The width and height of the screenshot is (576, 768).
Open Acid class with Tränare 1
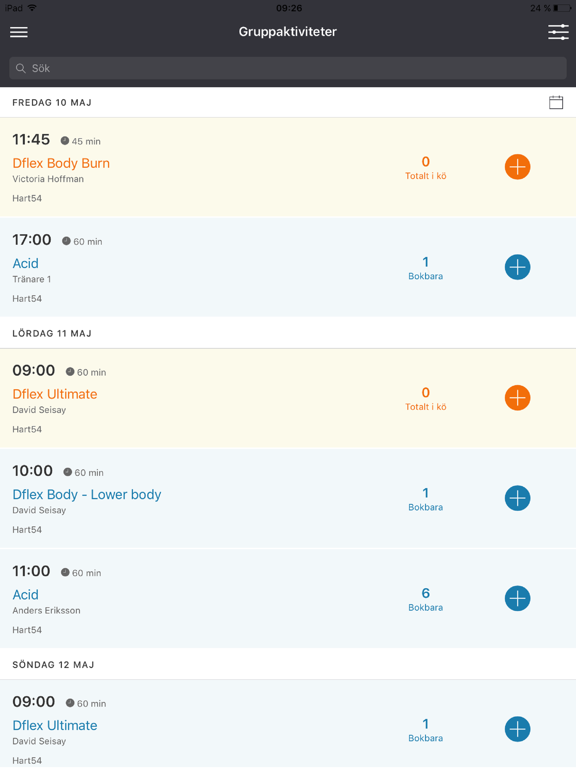click(x=25, y=264)
